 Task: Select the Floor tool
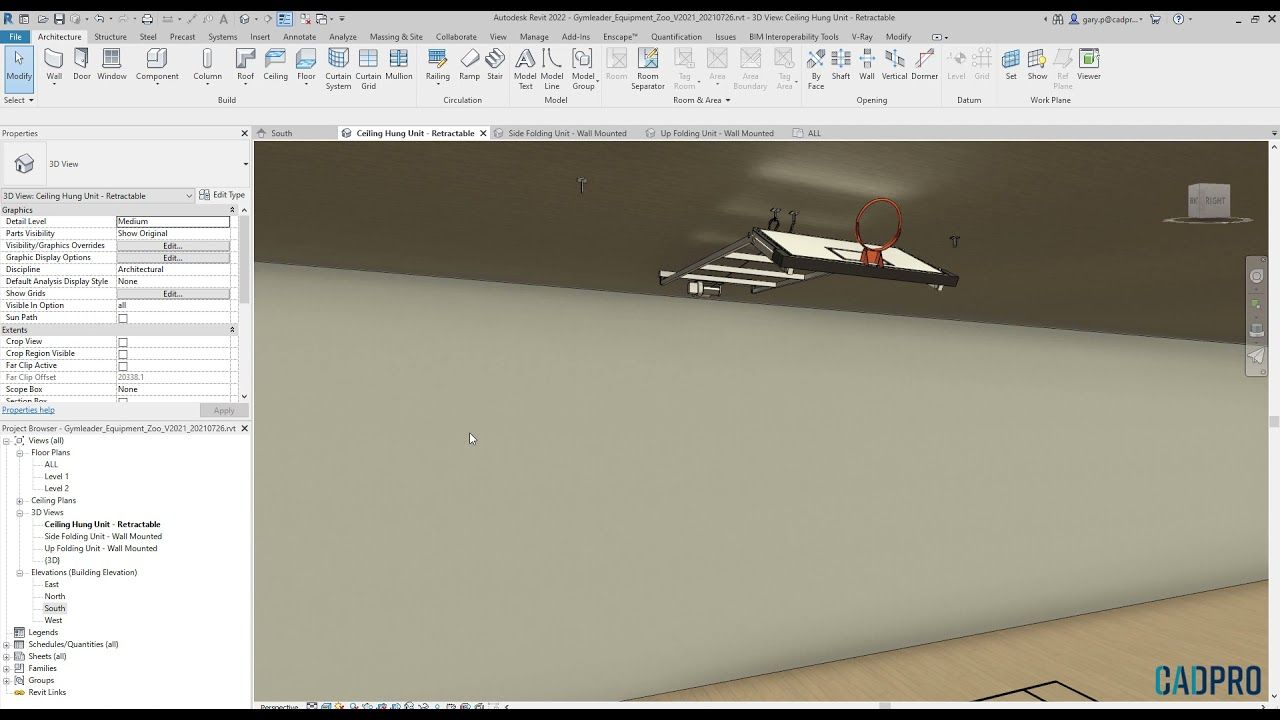(x=306, y=65)
